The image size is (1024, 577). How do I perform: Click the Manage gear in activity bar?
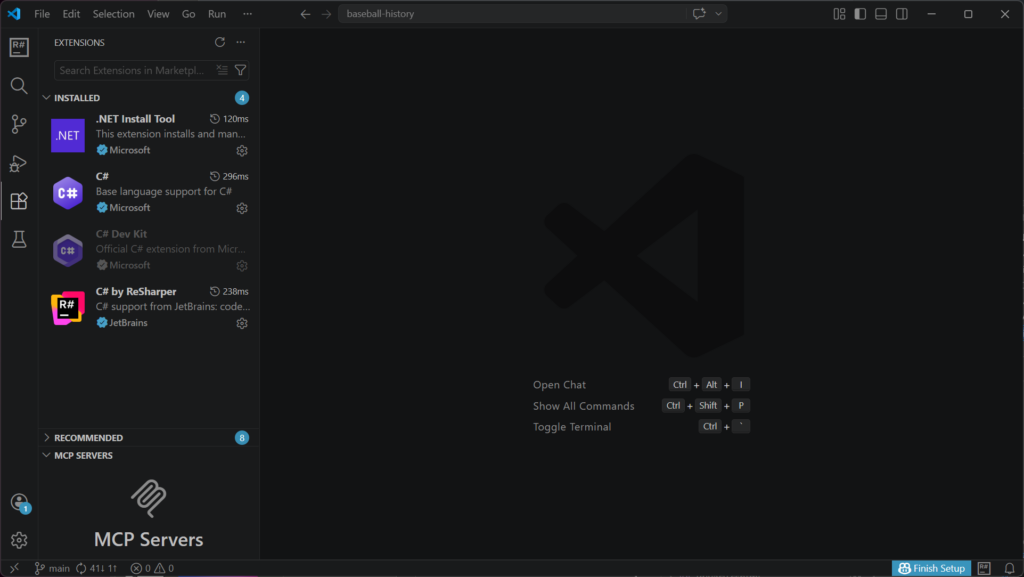point(18,540)
